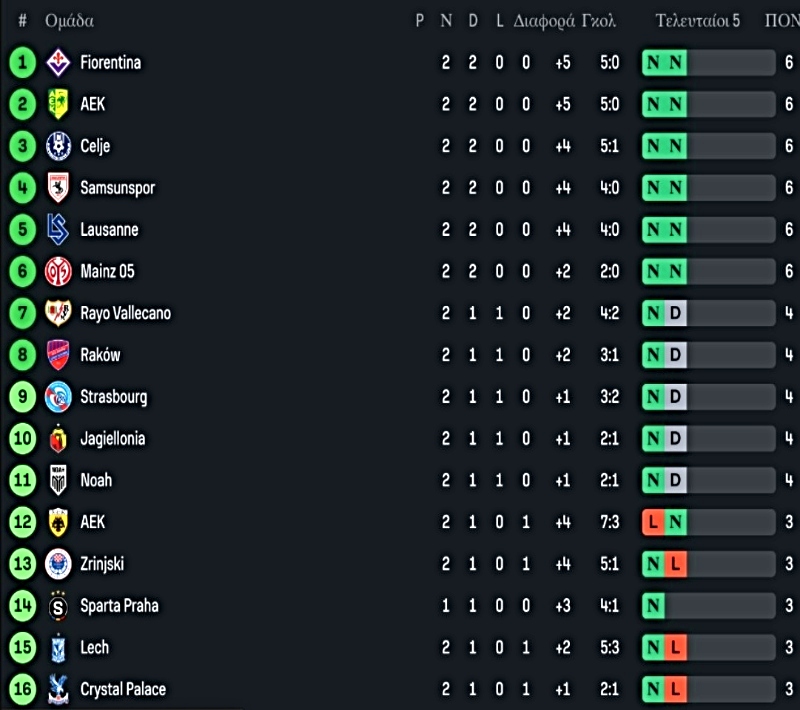This screenshot has width=800, height=710.
Task: Open the Celje team logo
Action: coord(58,146)
